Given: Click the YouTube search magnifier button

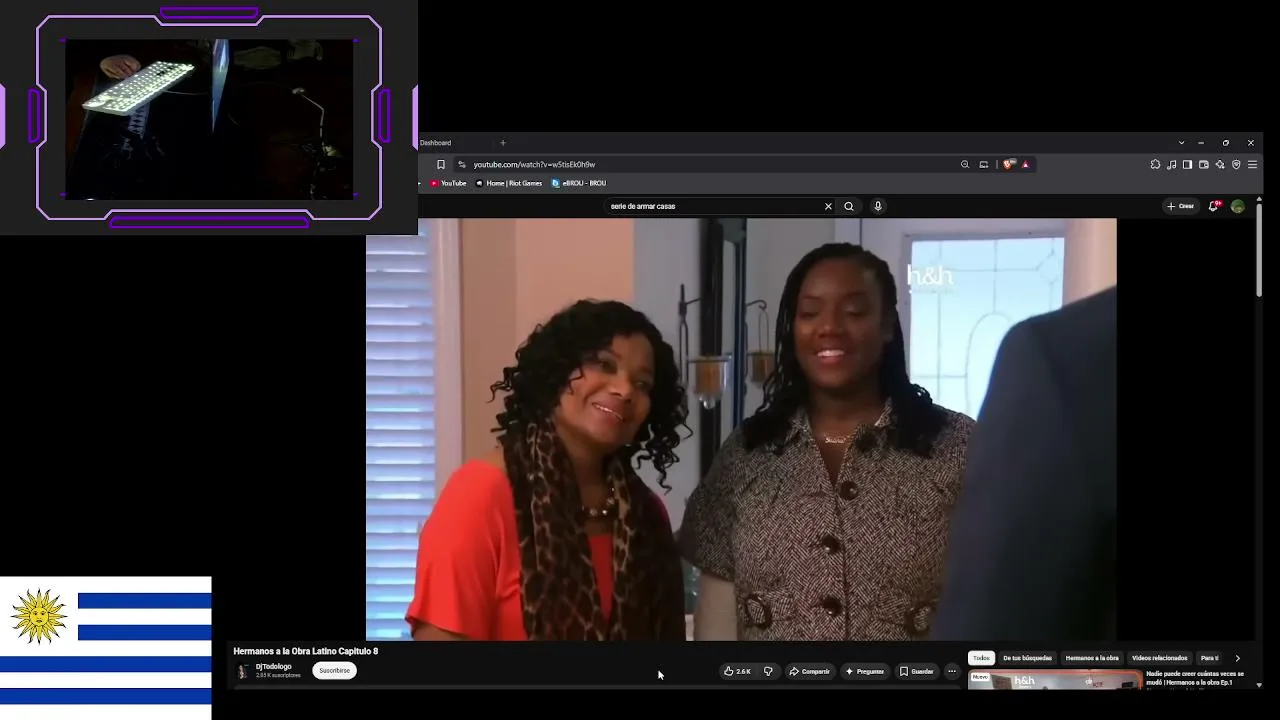Looking at the screenshot, I should (x=849, y=206).
